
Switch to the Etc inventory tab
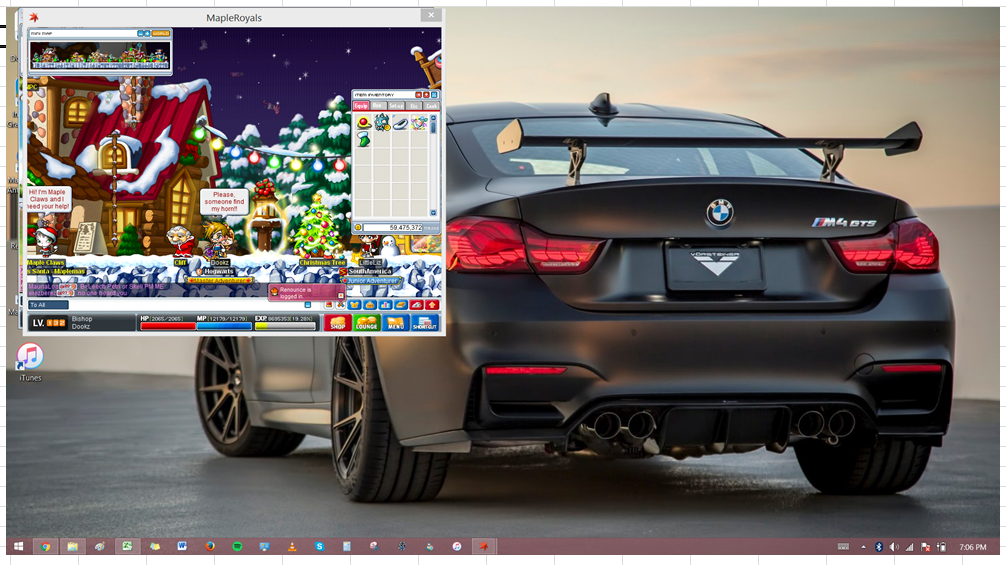(x=414, y=105)
